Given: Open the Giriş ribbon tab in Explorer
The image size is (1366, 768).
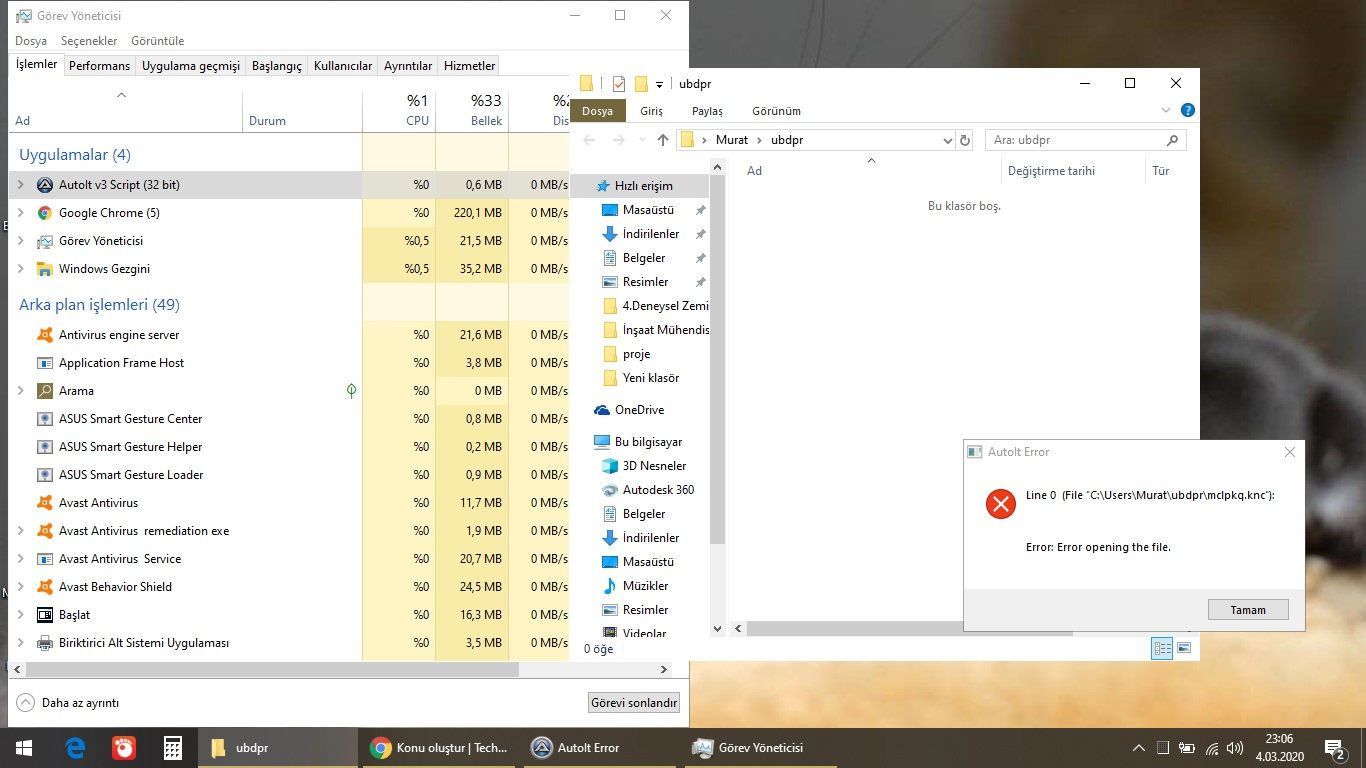Looking at the screenshot, I should coord(652,111).
